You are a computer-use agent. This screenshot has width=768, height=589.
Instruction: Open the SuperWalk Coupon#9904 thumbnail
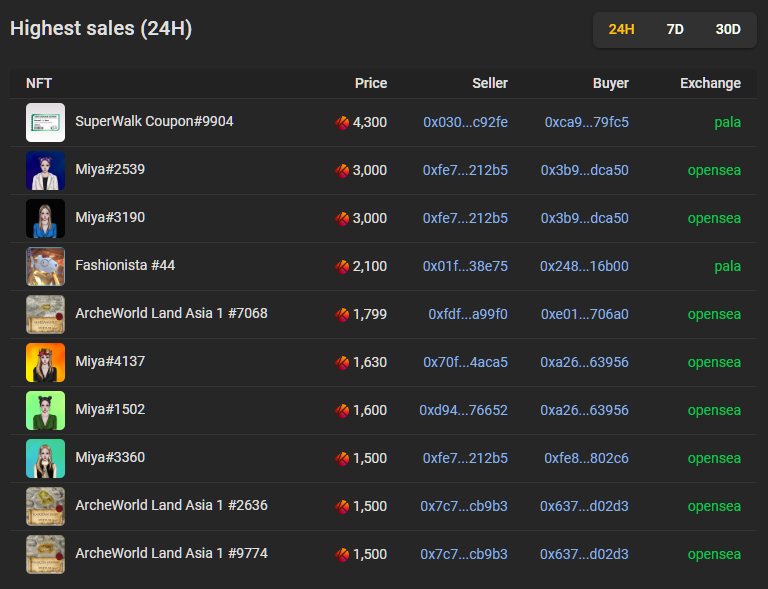46,122
